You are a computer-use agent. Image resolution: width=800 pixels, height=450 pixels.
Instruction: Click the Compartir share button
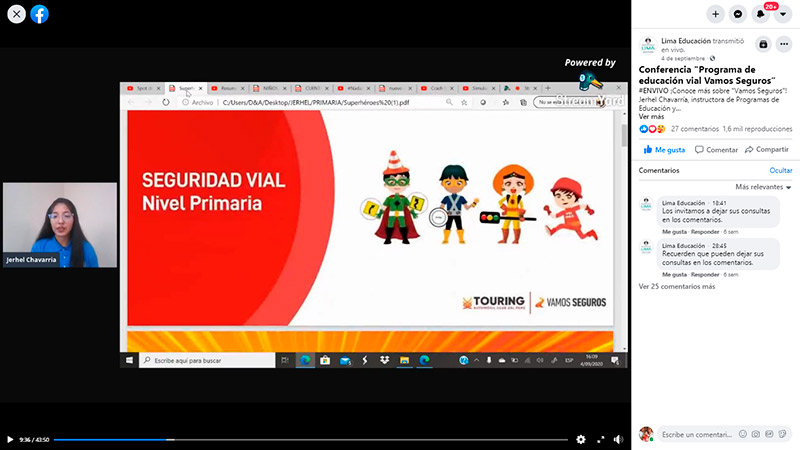(x=767, y=150)
